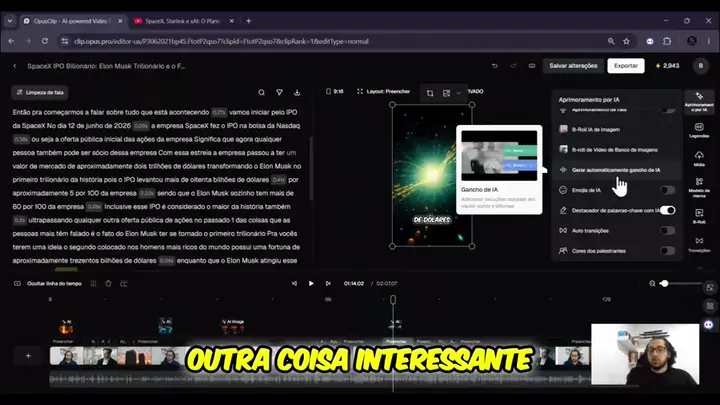
Task: Click the redo arrow in editor header
Action: [513, 66]
